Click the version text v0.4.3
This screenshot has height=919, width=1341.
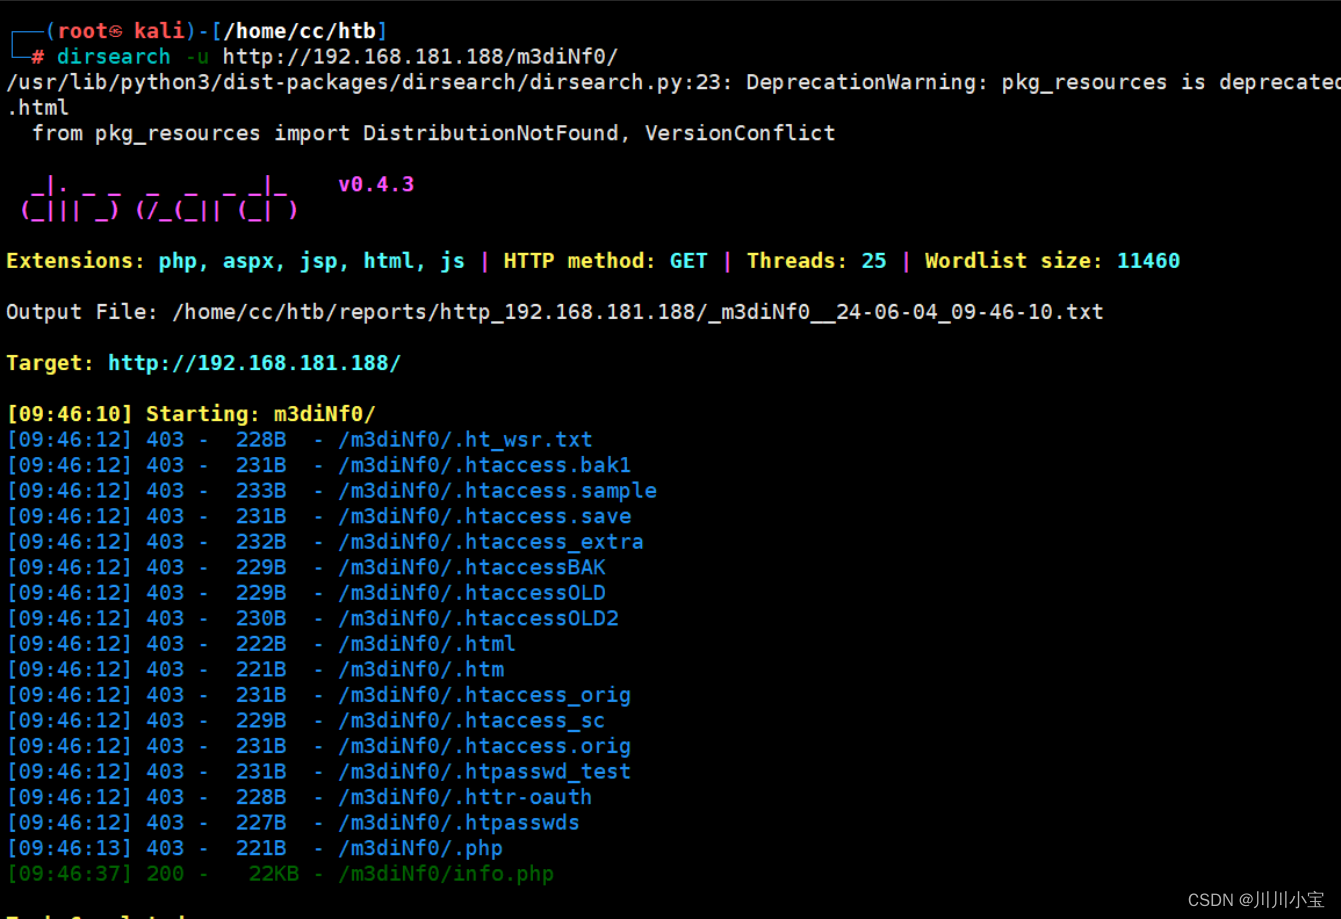tap(376, 184)
